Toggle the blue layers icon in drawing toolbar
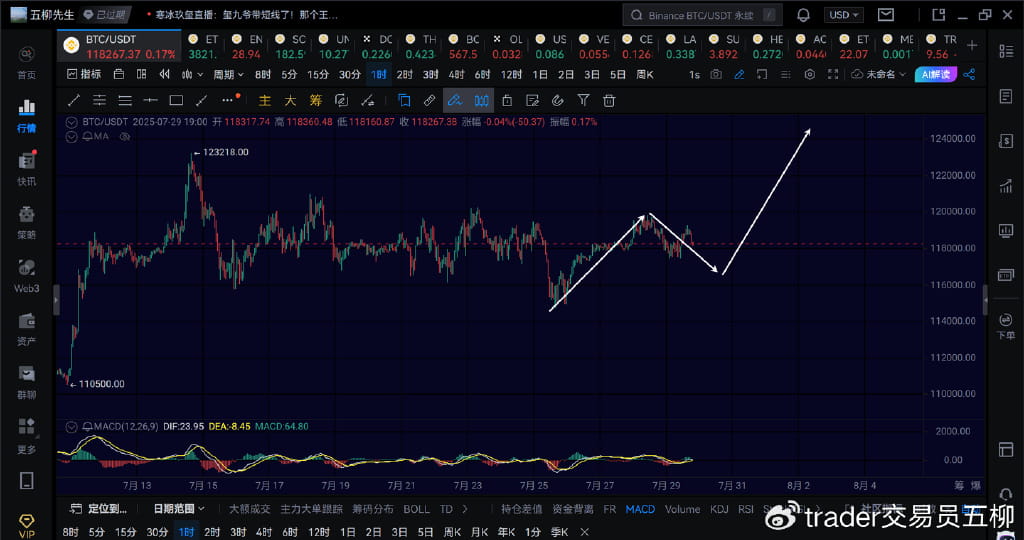This screenshot has width=1024, height=540. 404,100
